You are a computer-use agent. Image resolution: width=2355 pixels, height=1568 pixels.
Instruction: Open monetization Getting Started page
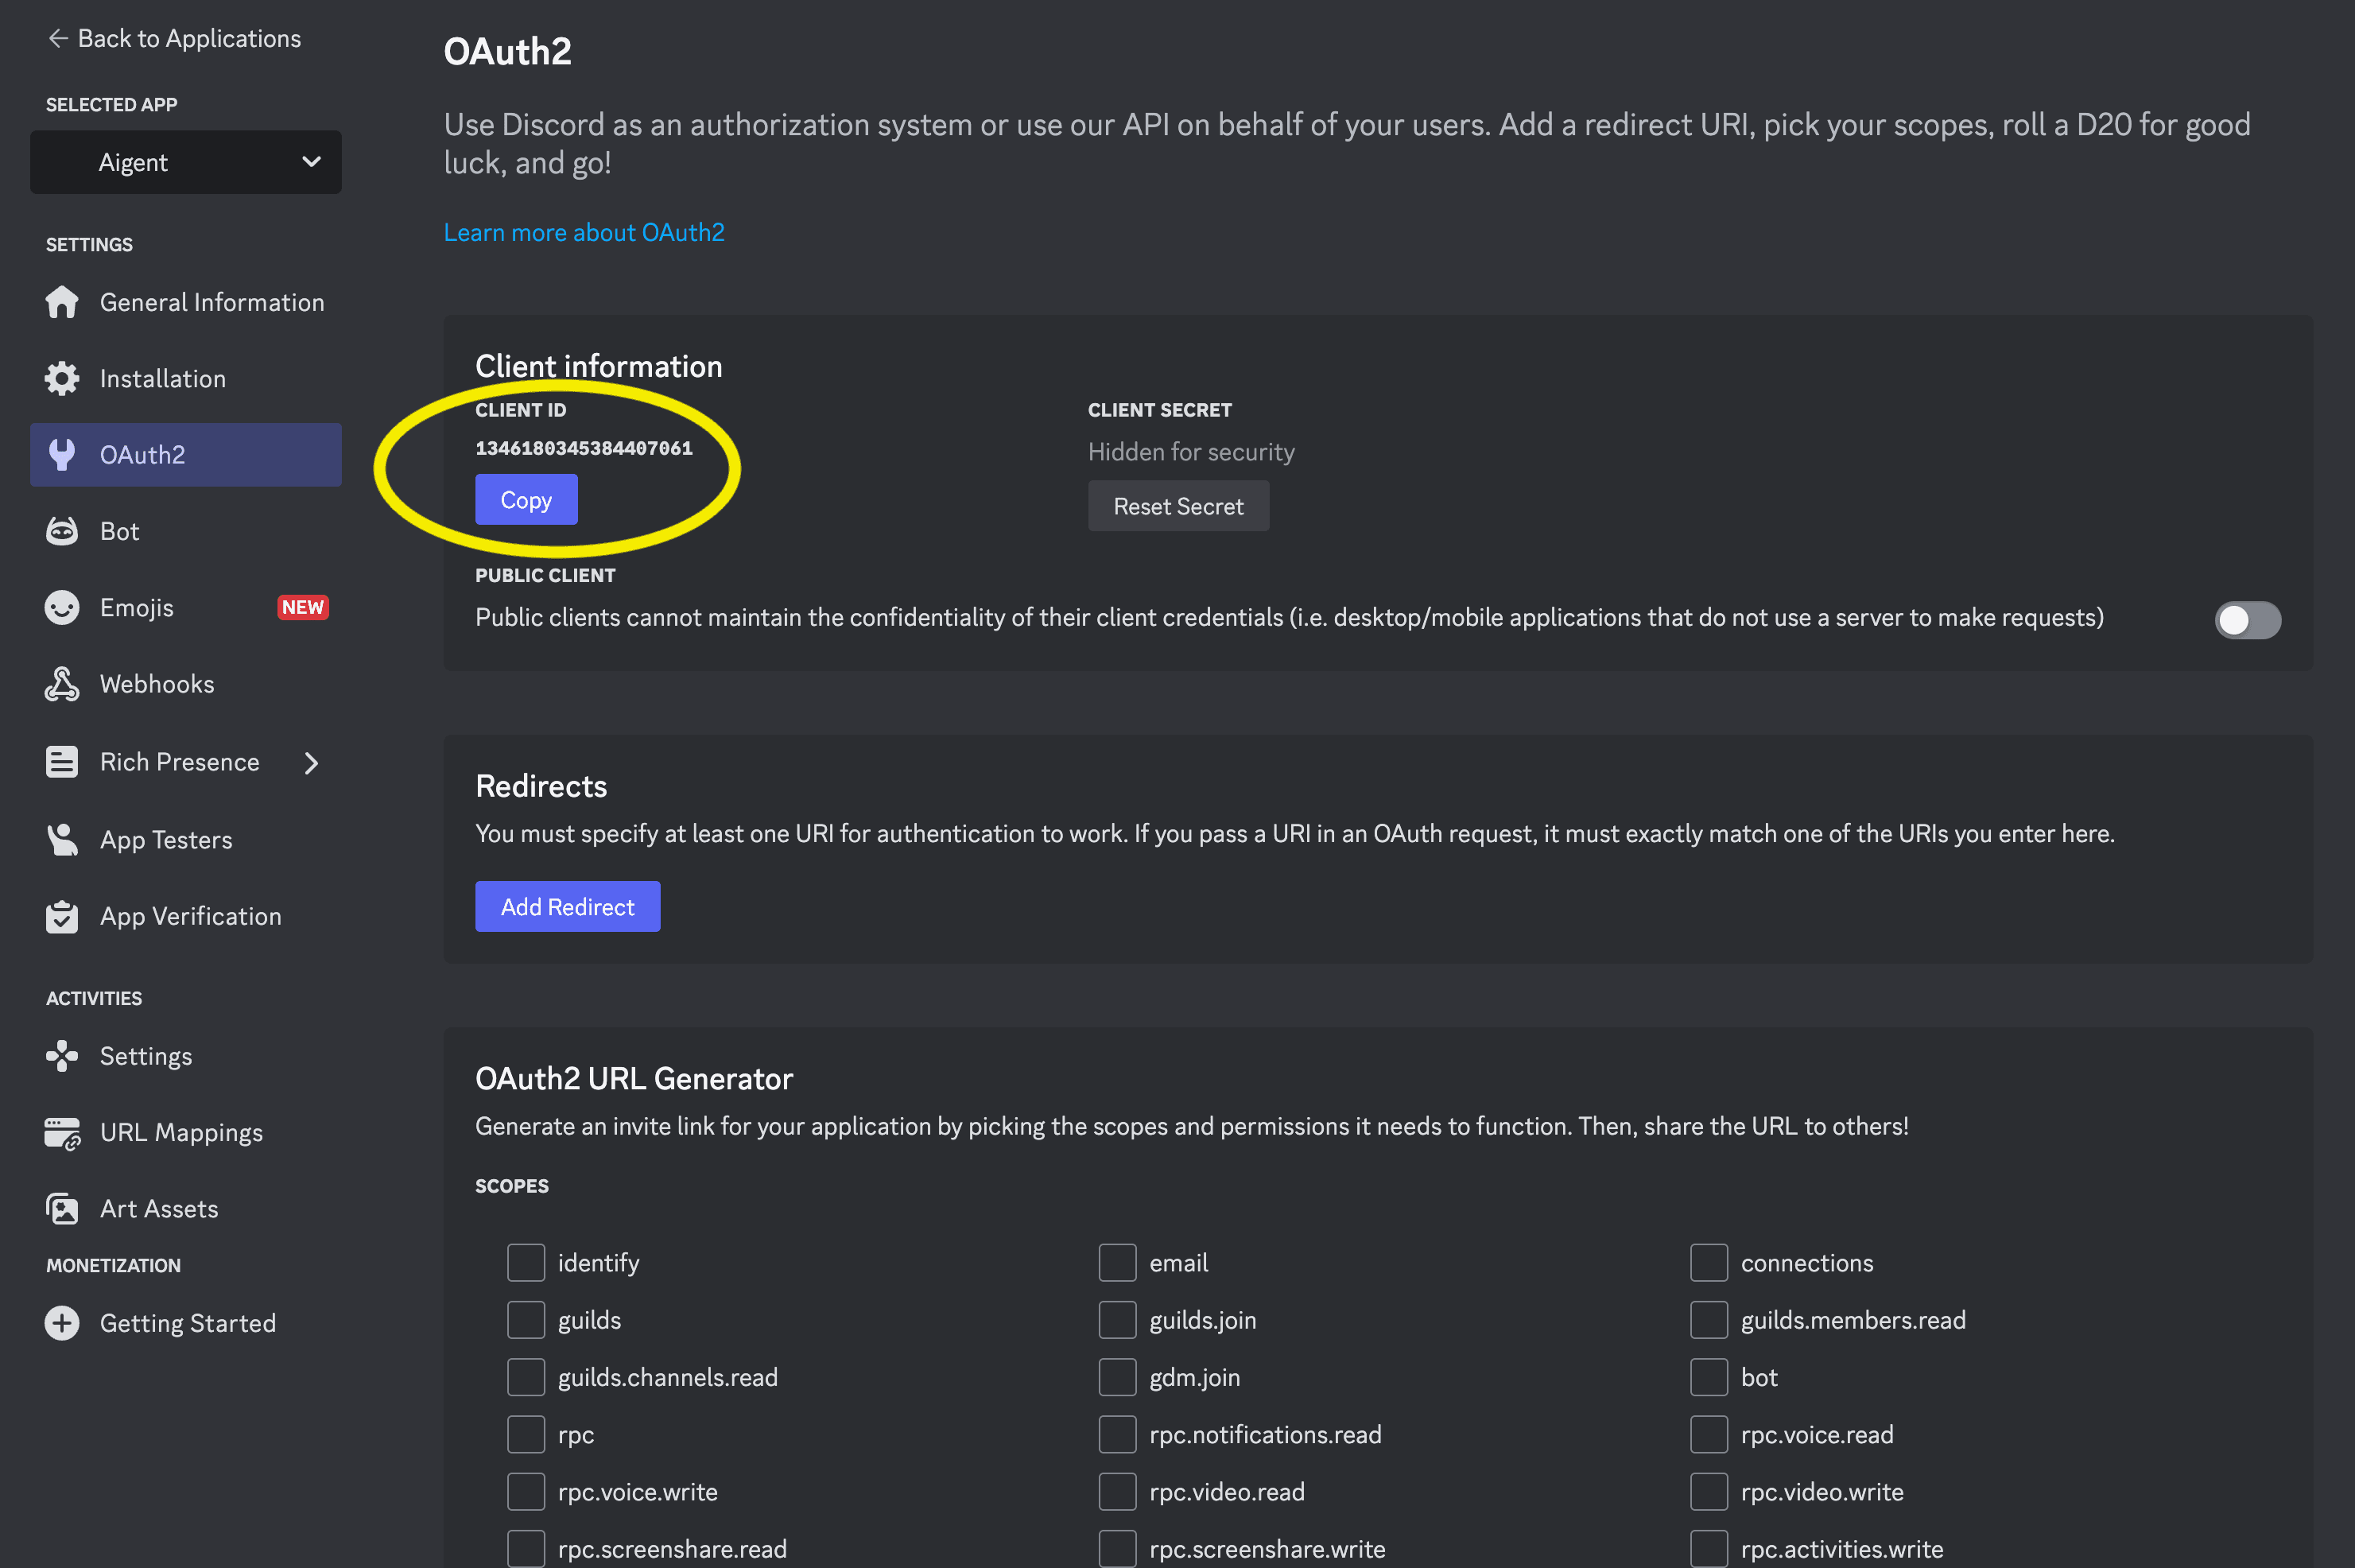[x=186, y=1323]
